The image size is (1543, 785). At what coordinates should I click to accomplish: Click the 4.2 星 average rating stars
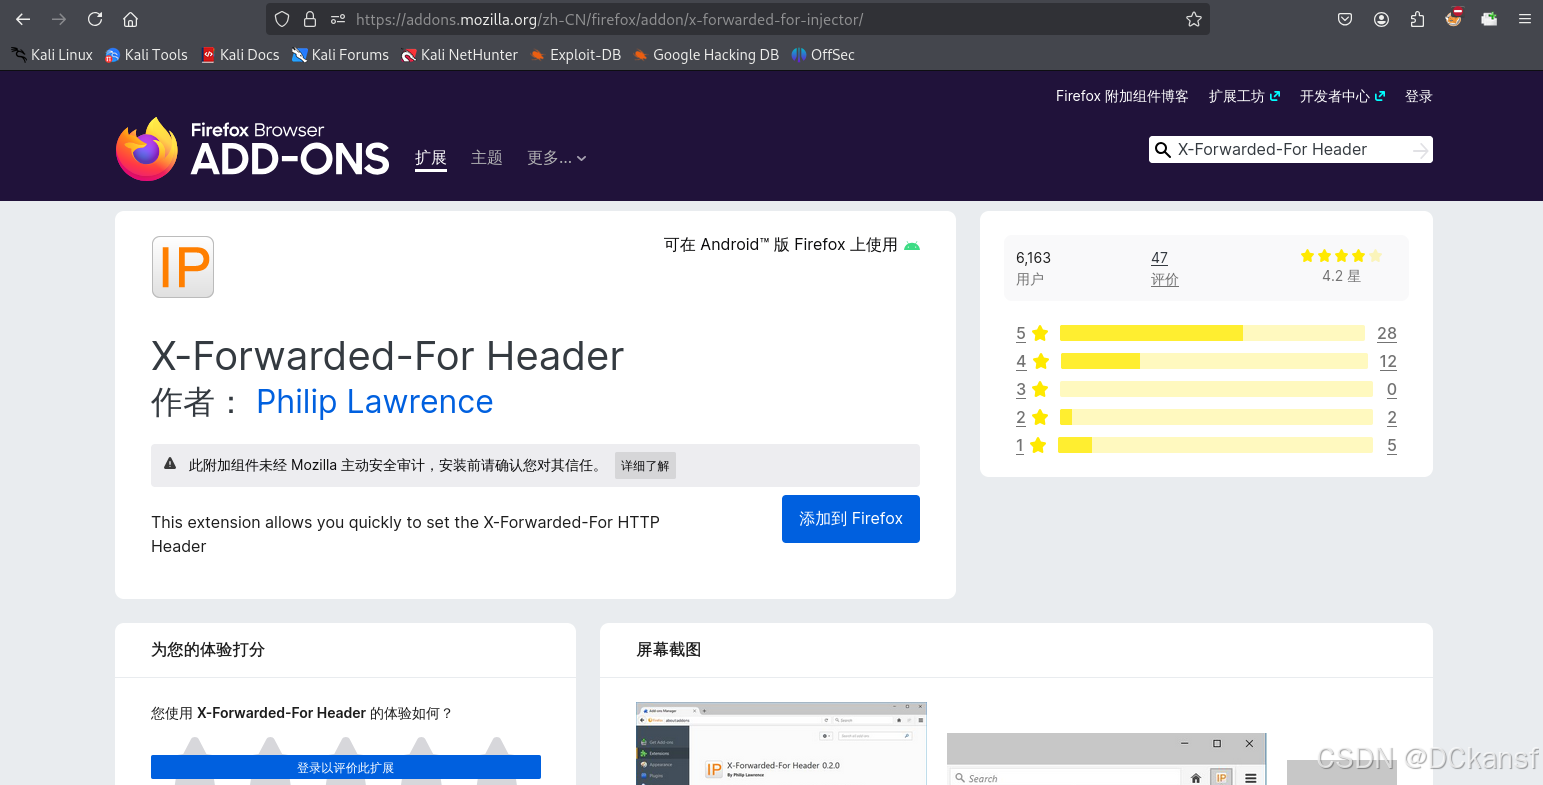click(1341, 256)
